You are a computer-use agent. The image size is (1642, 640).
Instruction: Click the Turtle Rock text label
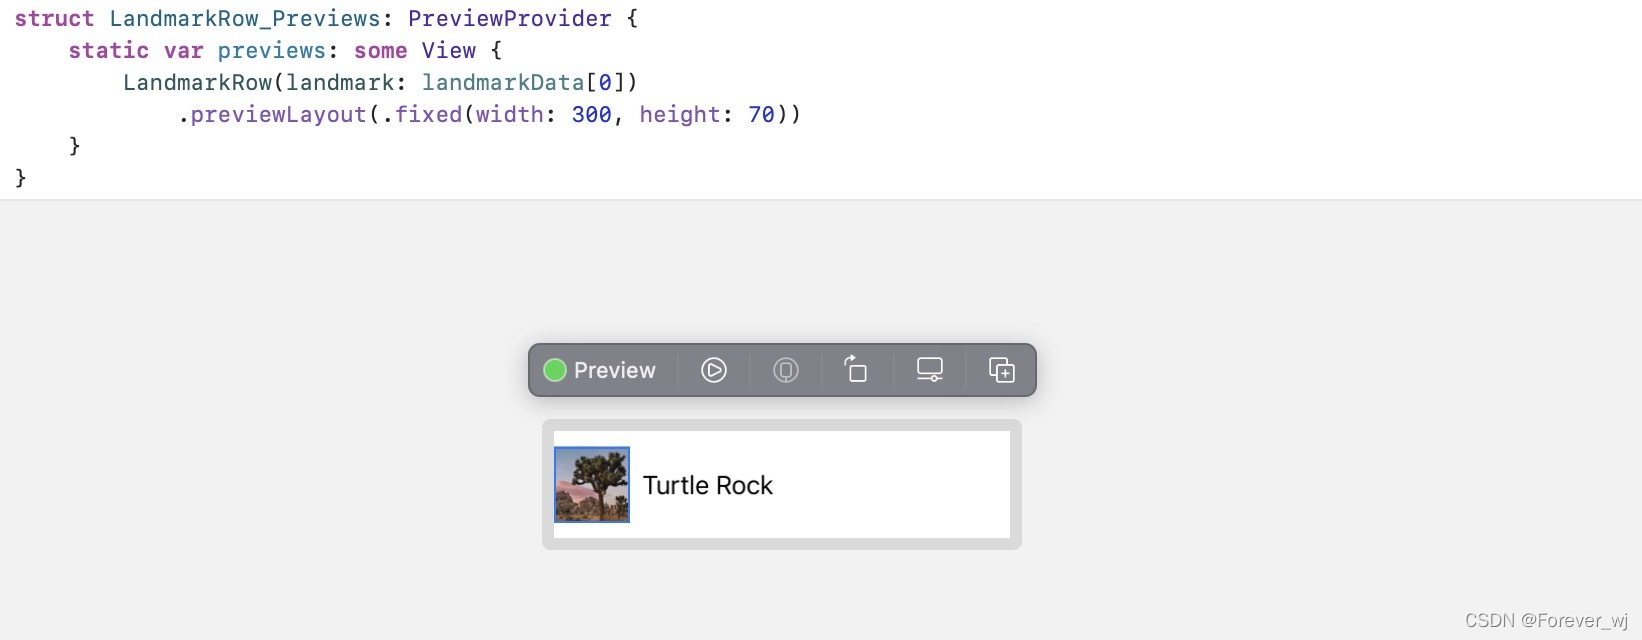point(708,485)
